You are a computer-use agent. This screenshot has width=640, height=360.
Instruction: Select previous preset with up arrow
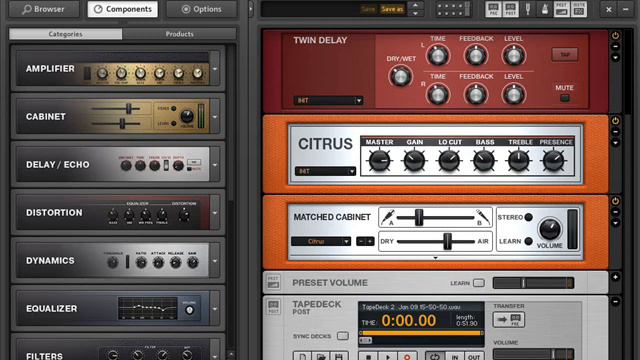(x=416, y=5)
